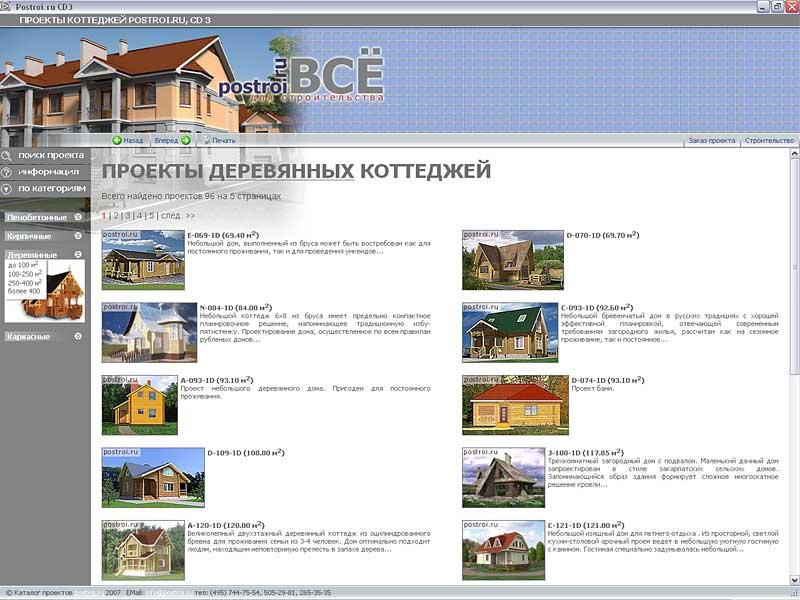The width and height of the screenshot is (800, 600).
Task: Click the 'след. >>' next page link
Action: pos(177,215)
